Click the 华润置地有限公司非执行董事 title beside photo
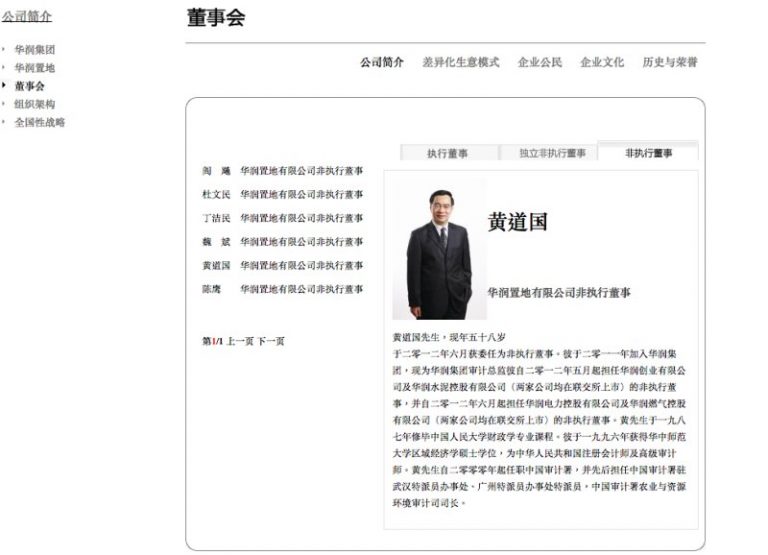 point(559,293)
